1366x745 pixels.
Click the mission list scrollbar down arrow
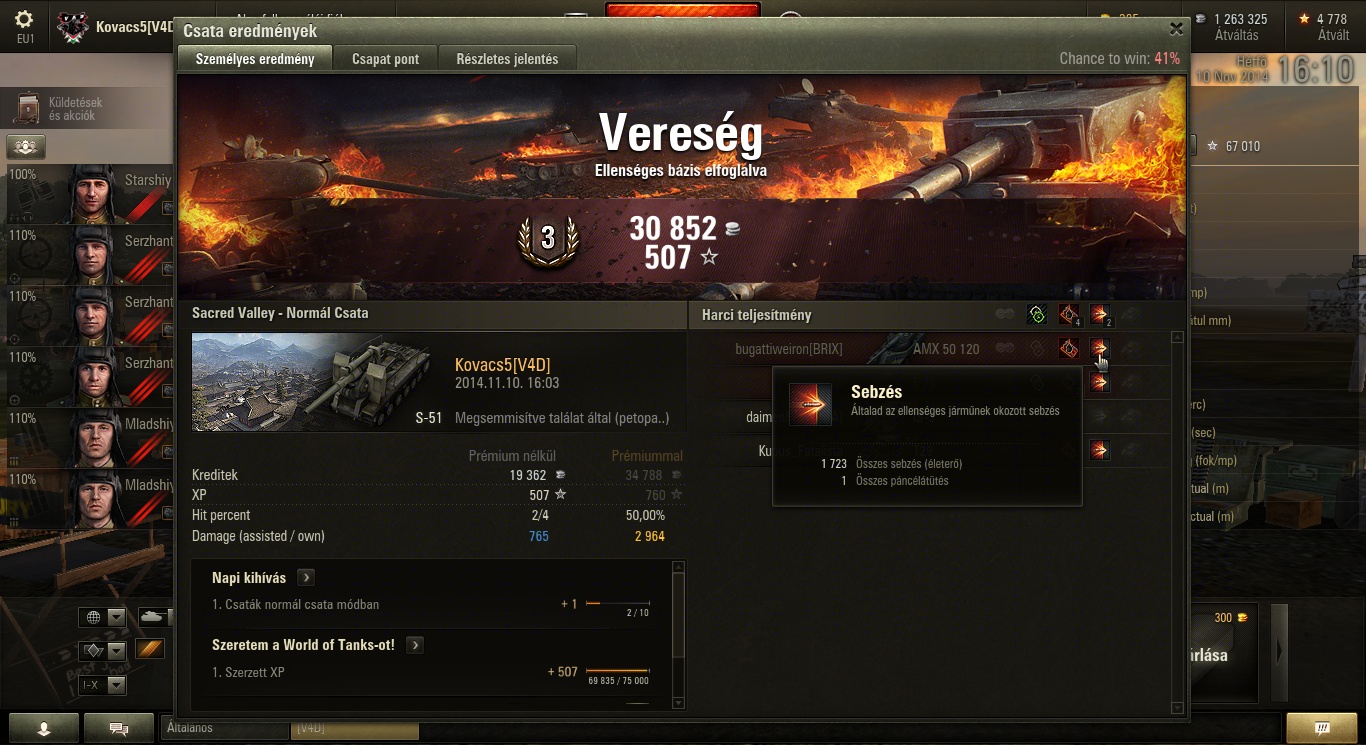(x=680, y=704)
